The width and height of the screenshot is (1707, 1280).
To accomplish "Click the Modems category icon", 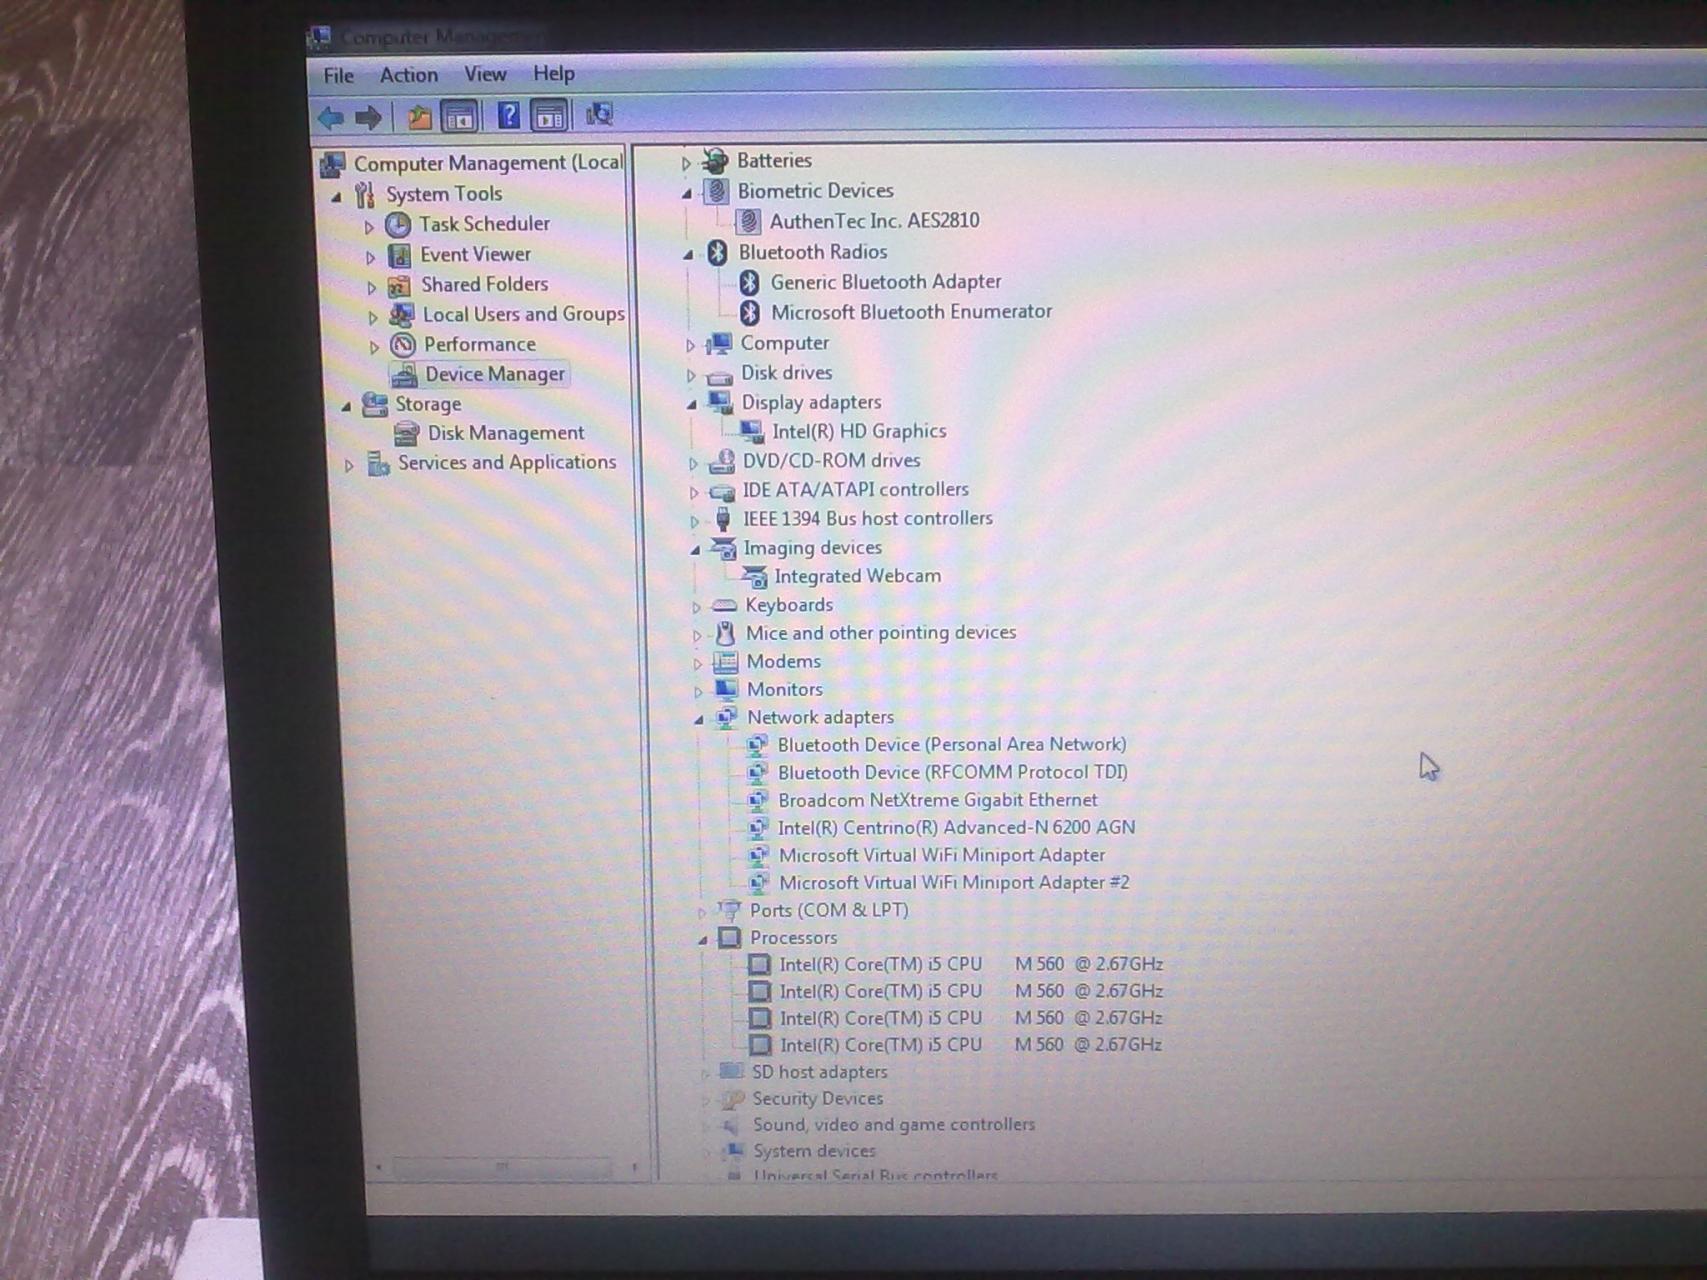I will [725, 662].
